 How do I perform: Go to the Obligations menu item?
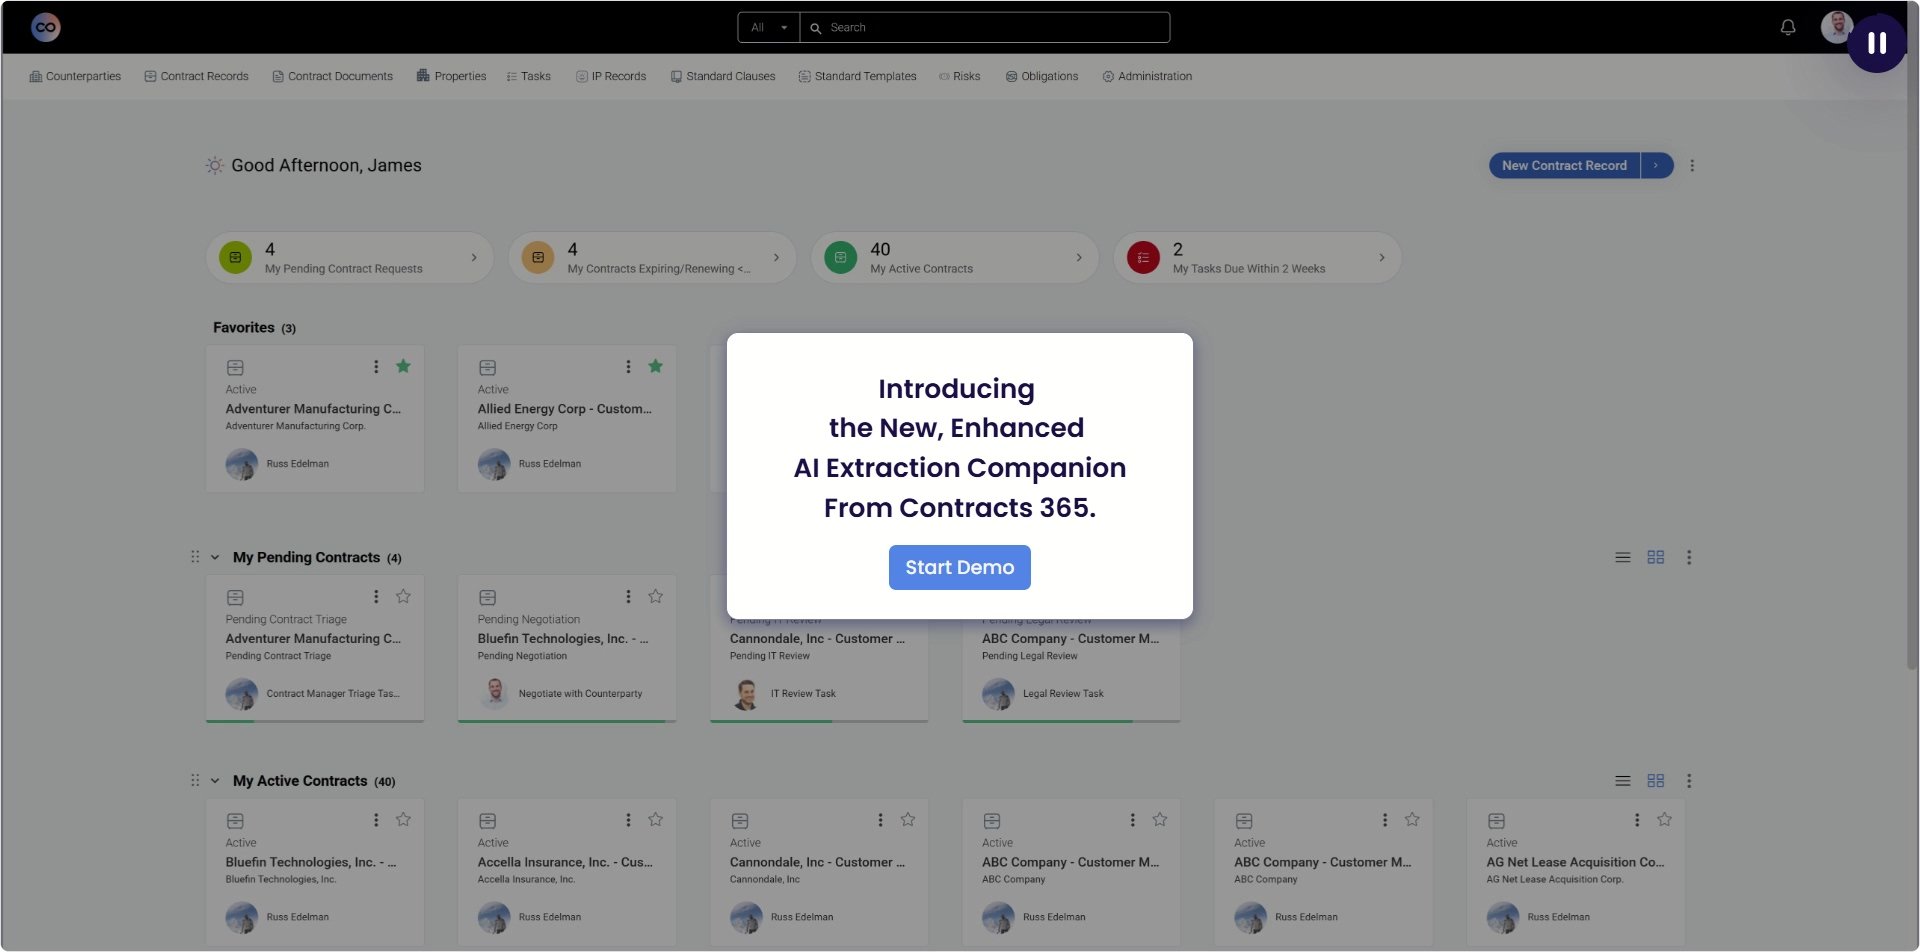tap(1041, 76)
